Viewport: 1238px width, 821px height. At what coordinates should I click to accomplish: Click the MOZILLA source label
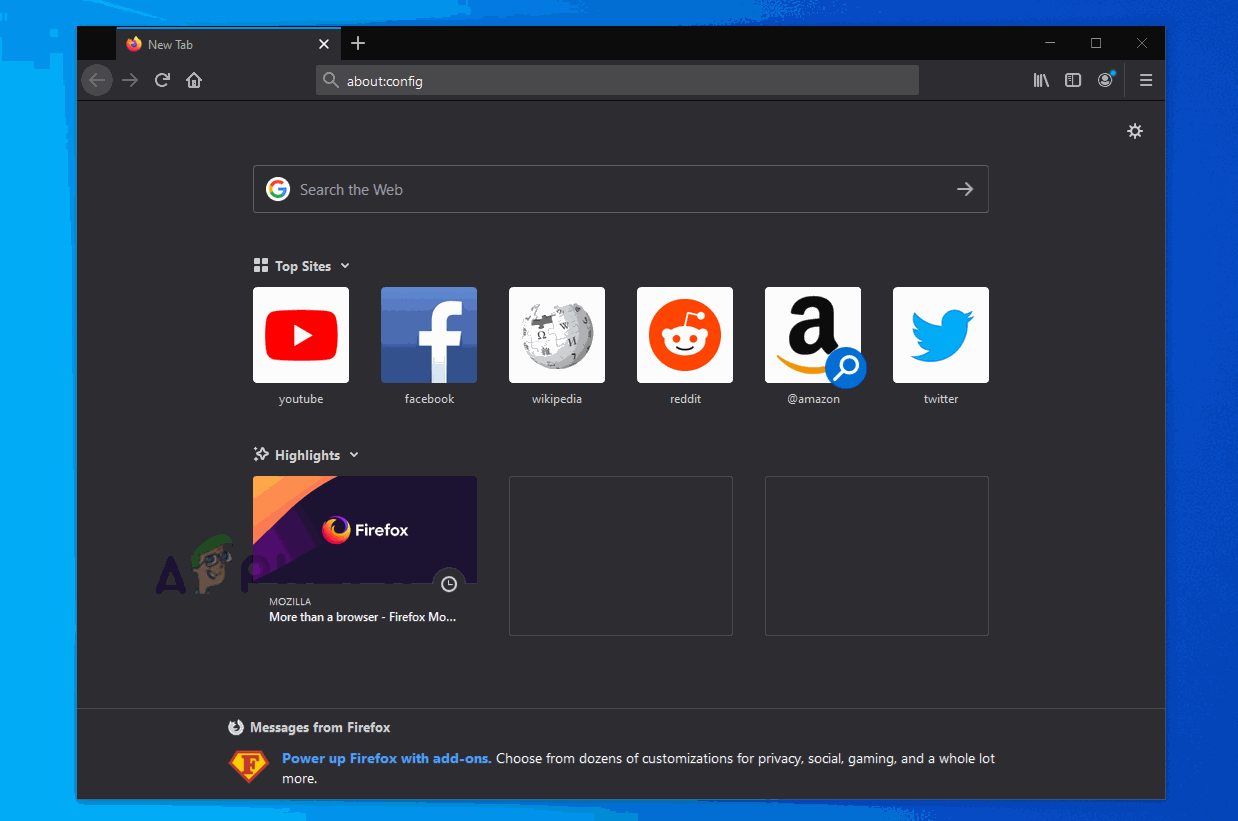tap(290, 602)
